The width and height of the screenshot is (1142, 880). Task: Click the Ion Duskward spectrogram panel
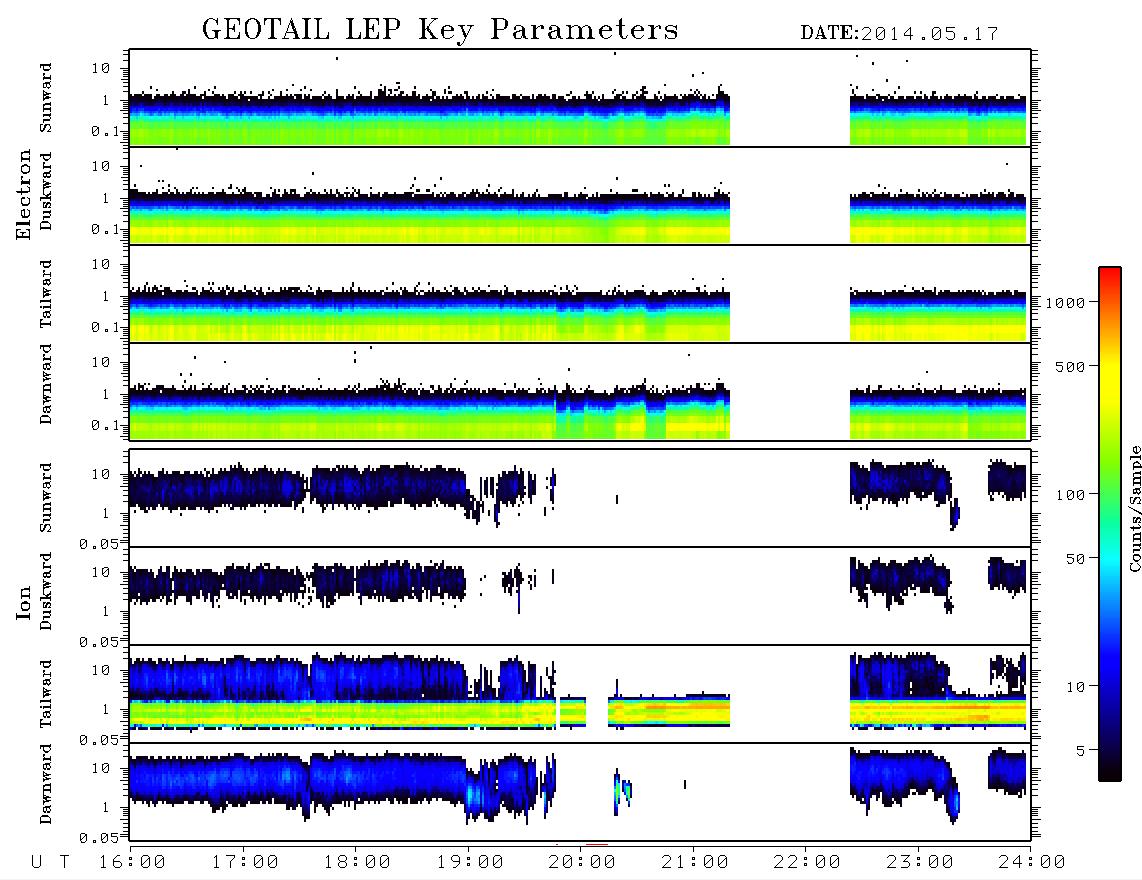(580, 596)
